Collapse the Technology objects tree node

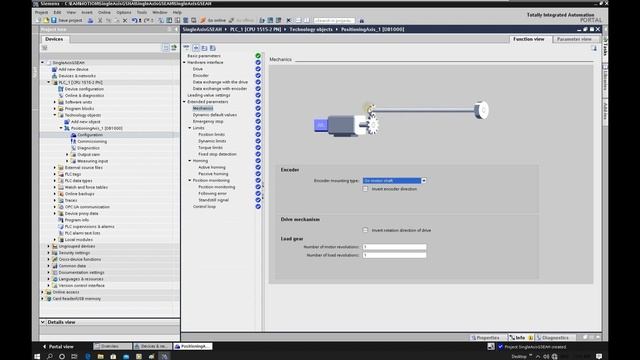coord(55,115)
